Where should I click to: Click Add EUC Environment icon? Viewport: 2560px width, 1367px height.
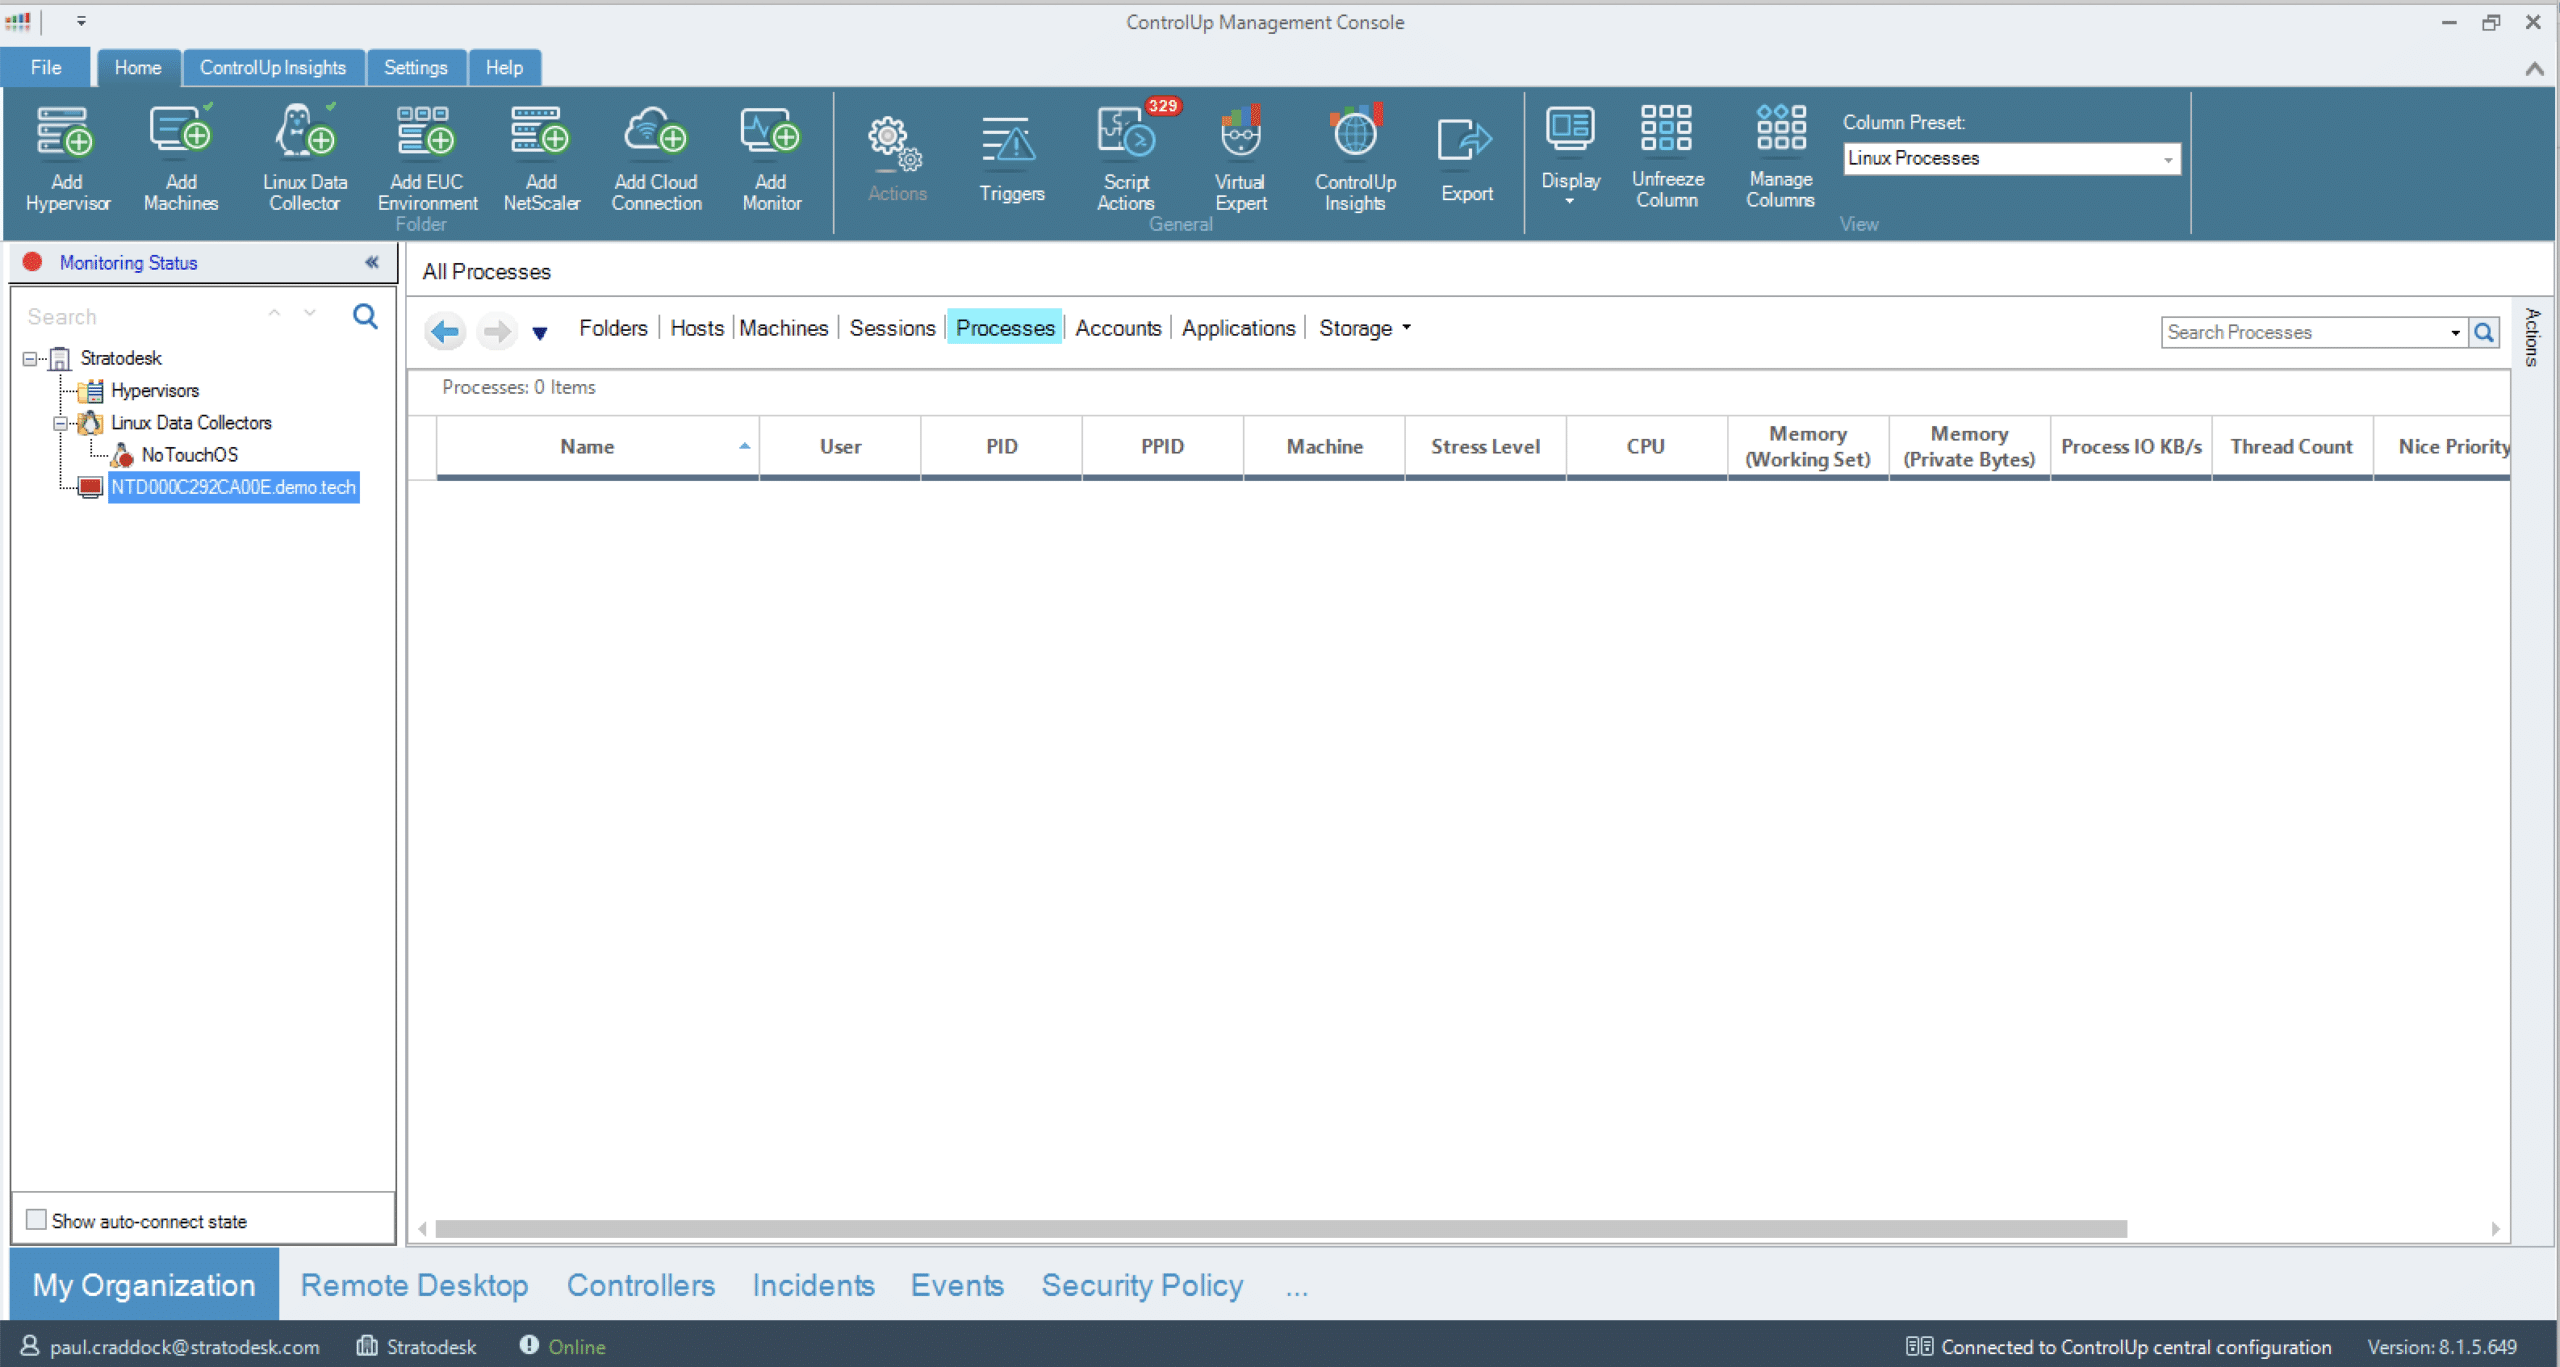pyautogui.click(x=427, y=158)
